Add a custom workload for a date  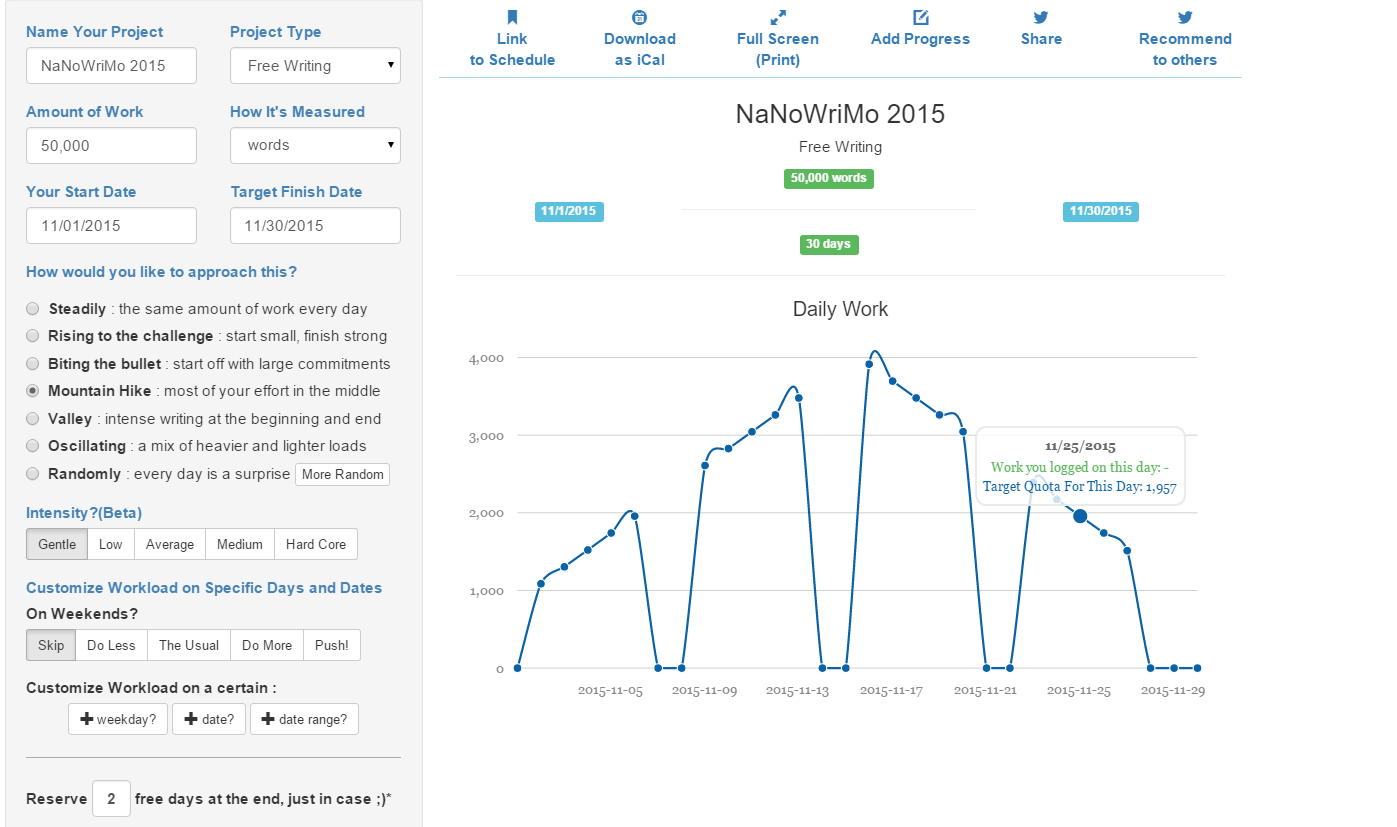[x=209, y=719]
